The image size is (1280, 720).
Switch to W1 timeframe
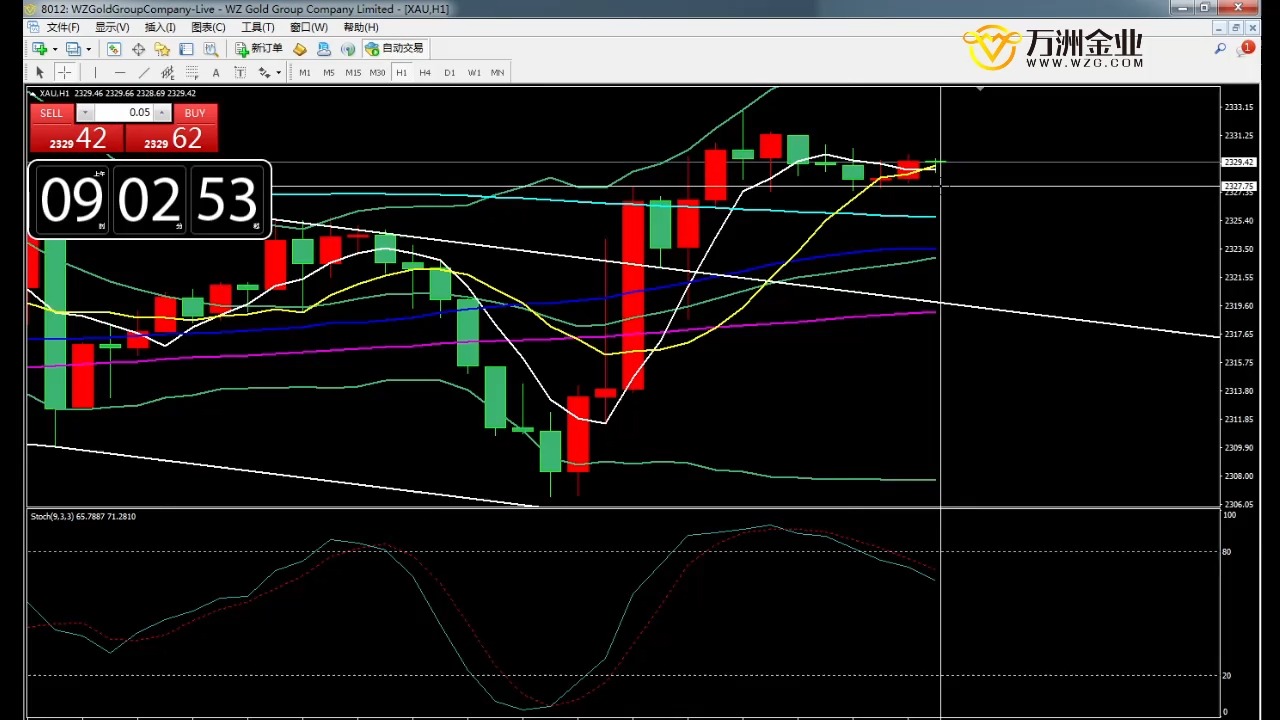tap(474, 72)
